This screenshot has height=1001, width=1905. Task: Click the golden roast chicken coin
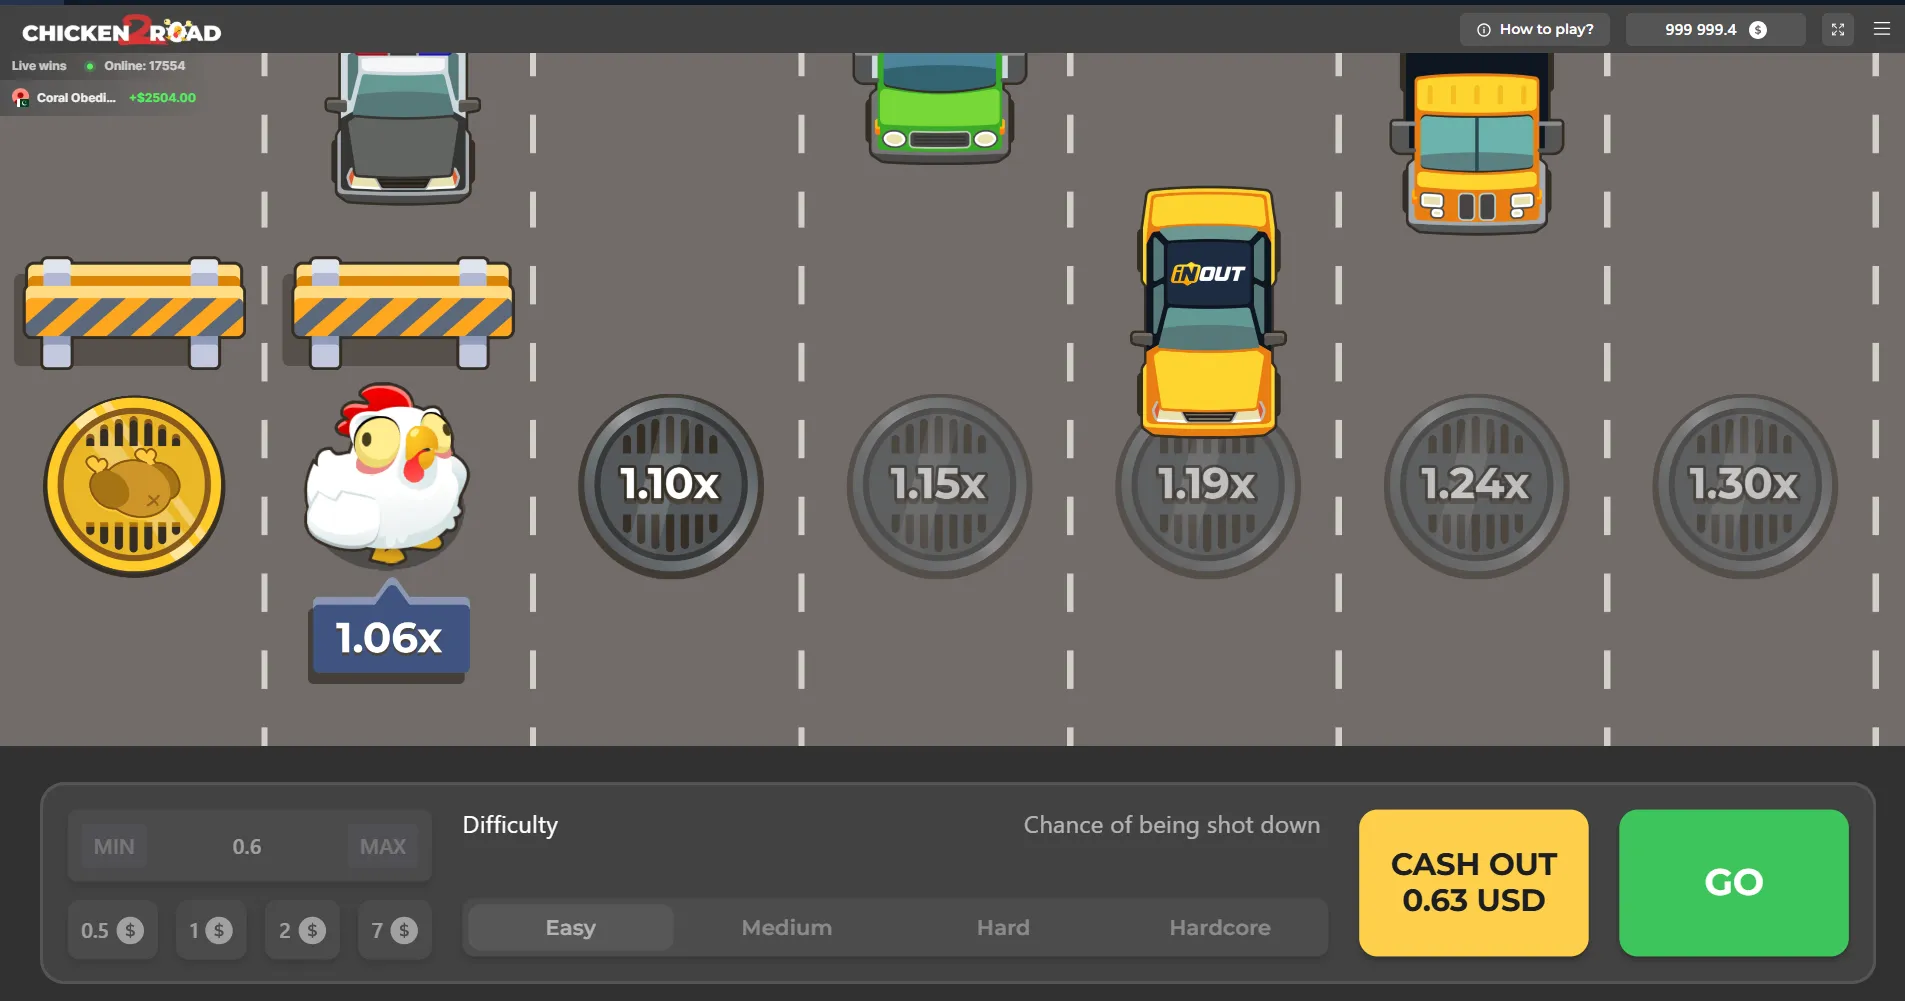click(x=134, y=486)
